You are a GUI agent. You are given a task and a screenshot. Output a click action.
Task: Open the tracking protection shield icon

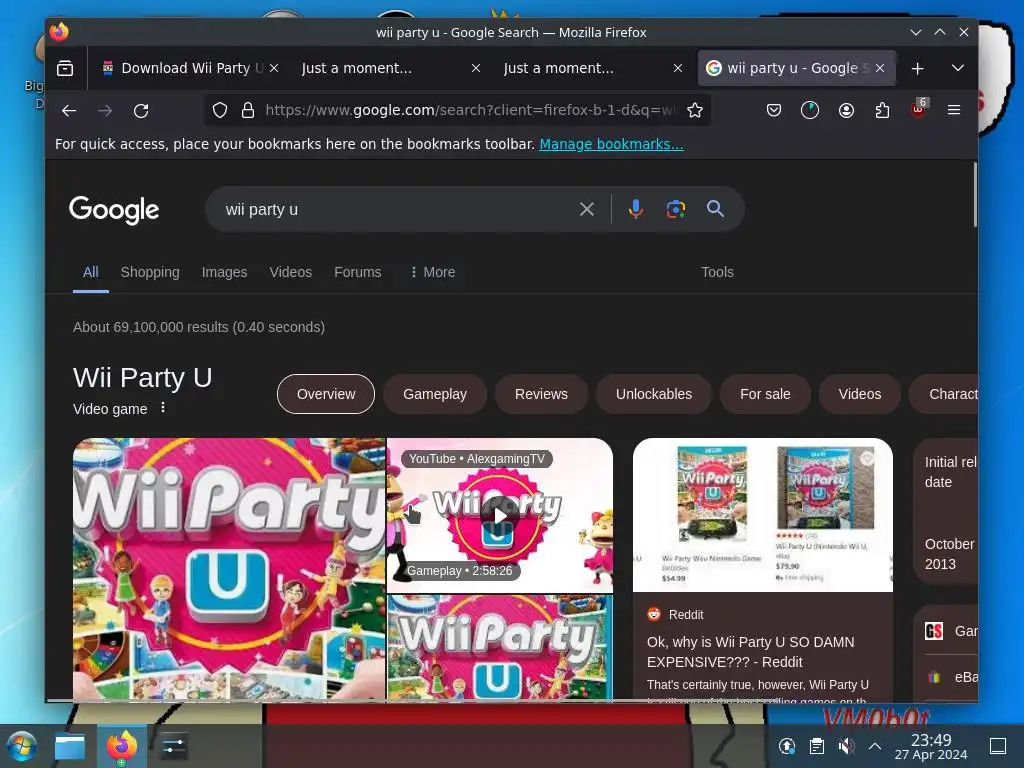click(220, 110)
